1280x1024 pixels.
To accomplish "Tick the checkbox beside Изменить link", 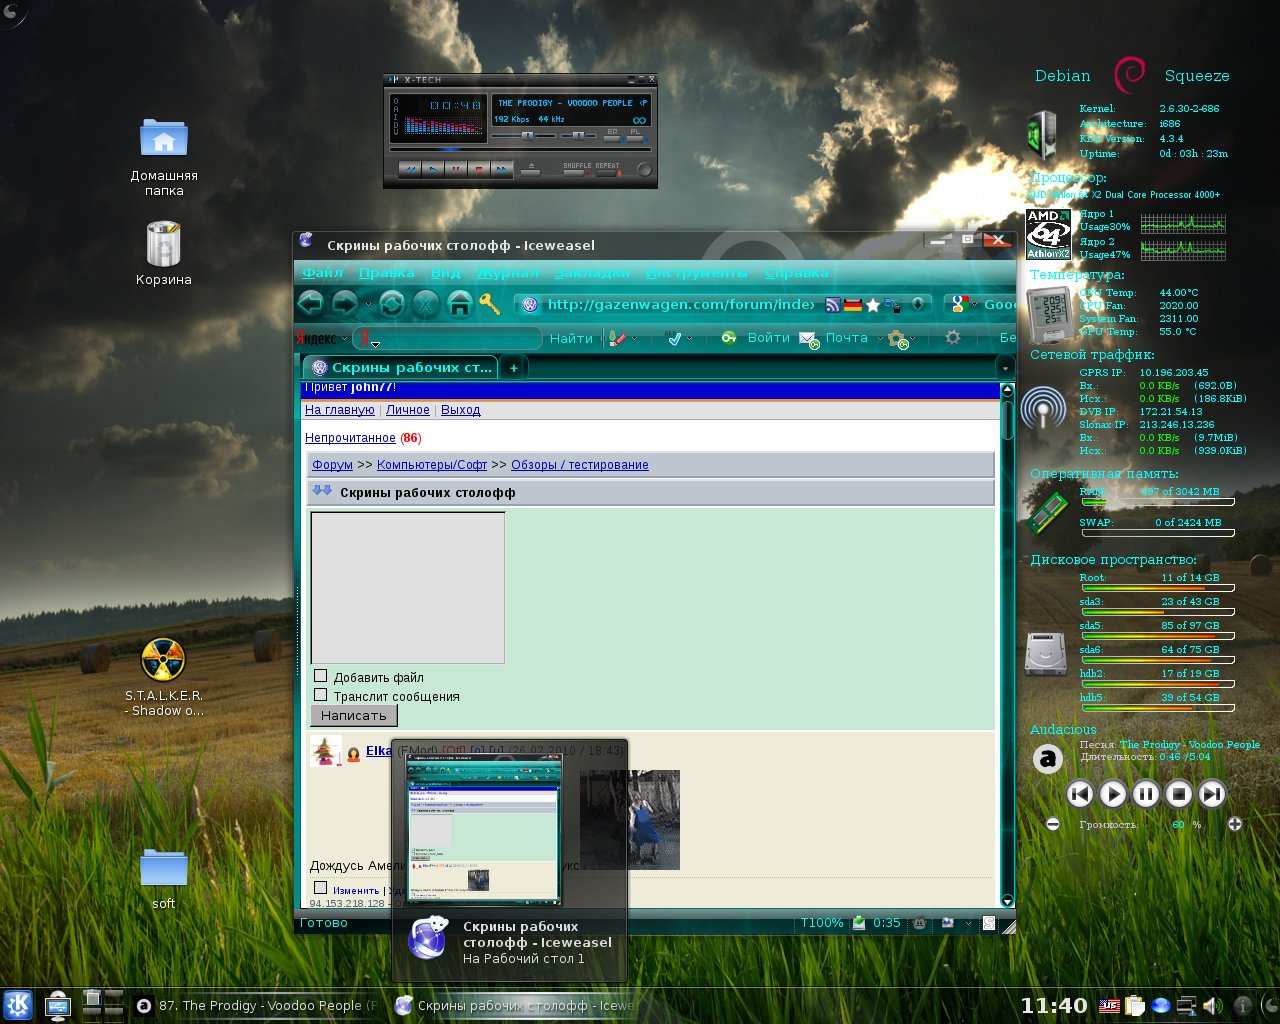I will point(320,887).
